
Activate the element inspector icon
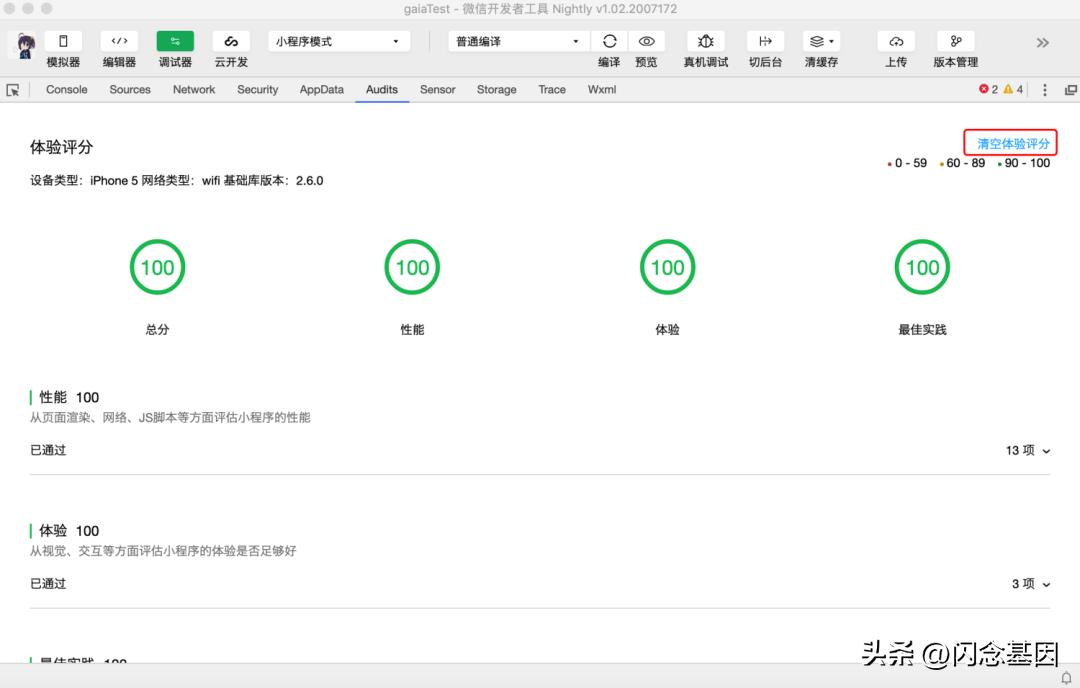point(13,89)
